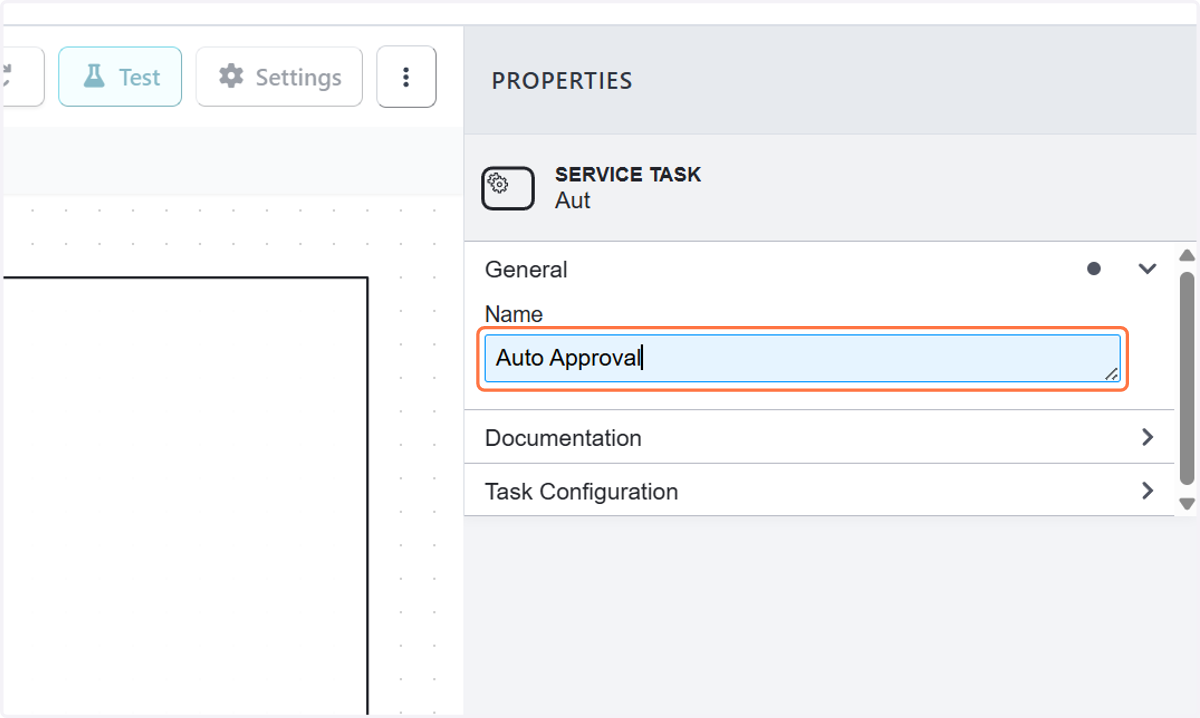Click the properties scrollbar down arrow
This screenshot has width=1200, height=718.
tap(1187, 504)
